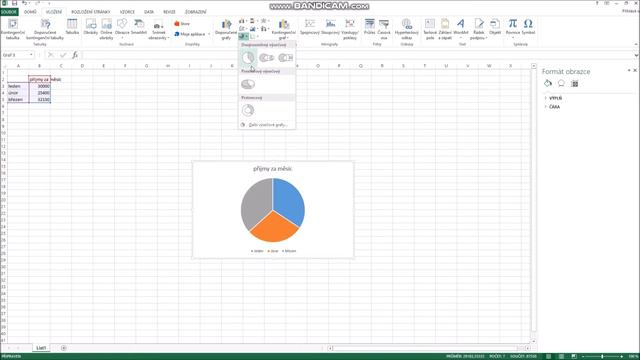Viewport: 640px width, 360px height.
Task: Insert Spojnicový sparkline
Action: (310, 27)
